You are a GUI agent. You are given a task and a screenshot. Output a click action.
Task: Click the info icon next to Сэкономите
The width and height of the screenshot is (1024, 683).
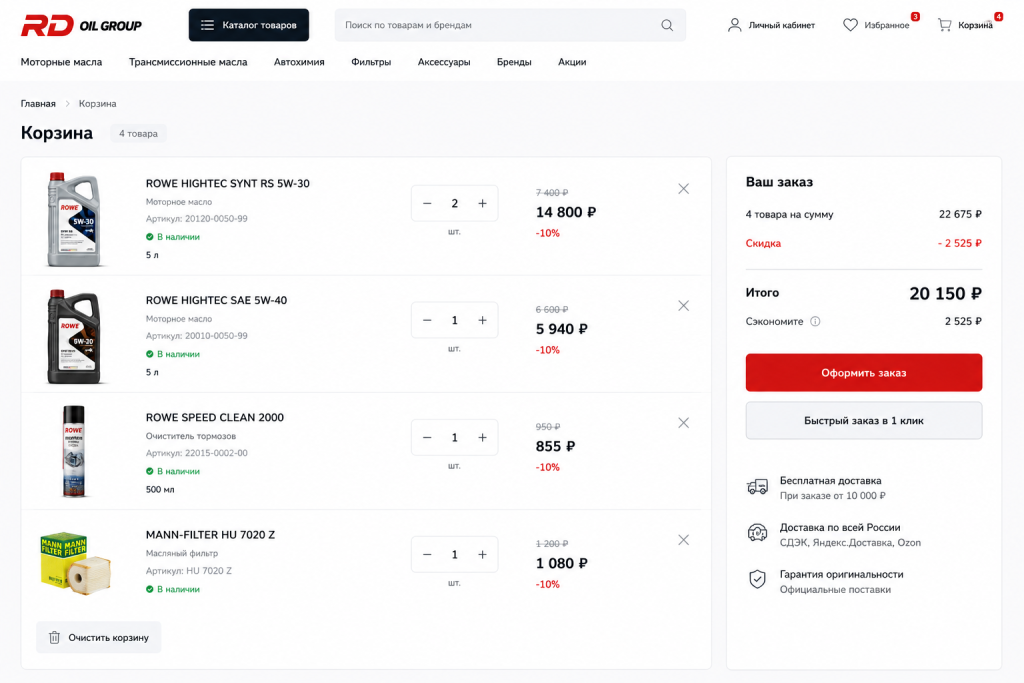tap(815, 321)
